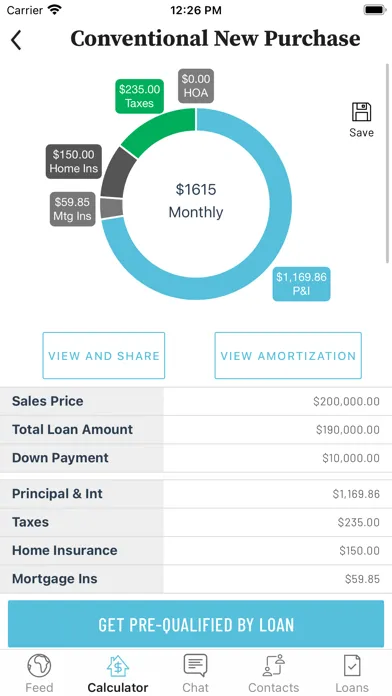Image resolution: width=392 pixels, height=696 pixels.
Task: Select the Calculator house icon
Action: click(118, 666)
